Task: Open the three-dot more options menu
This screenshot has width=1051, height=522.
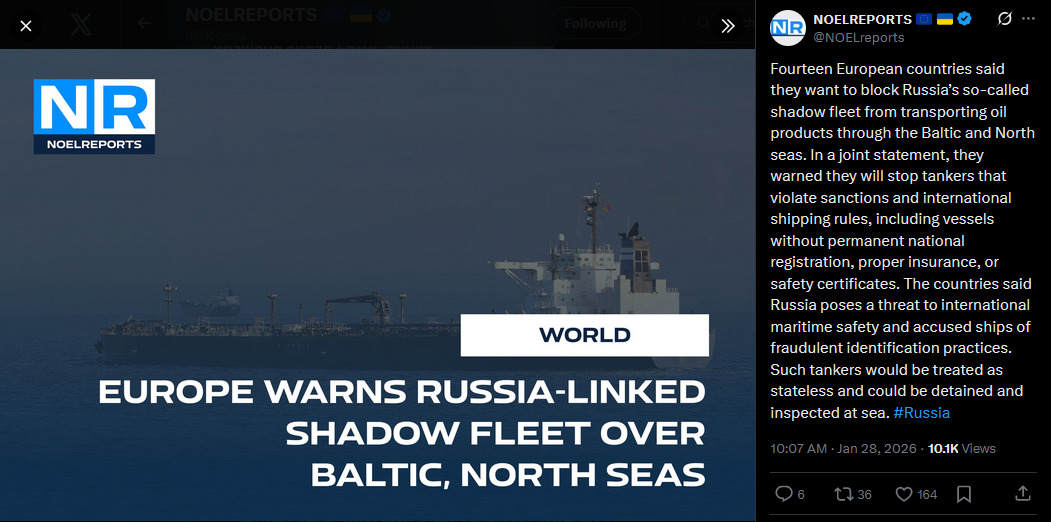Action: click(x=1028, y=19)
